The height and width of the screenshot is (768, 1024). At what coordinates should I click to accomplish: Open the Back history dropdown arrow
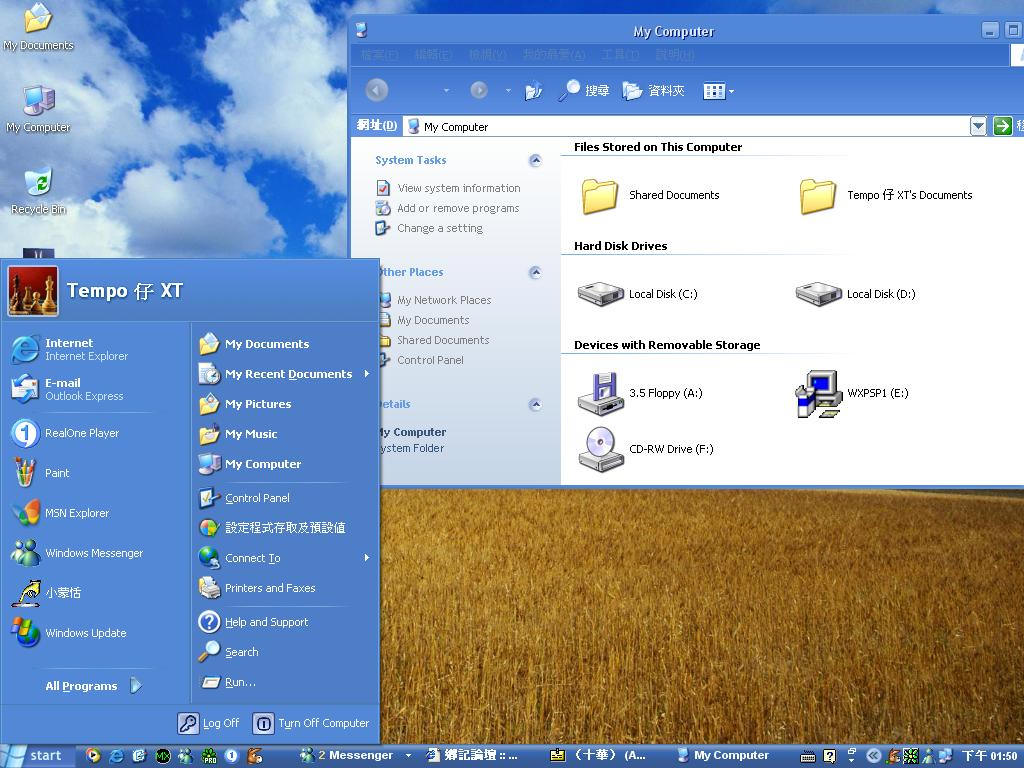coord(446,91)
